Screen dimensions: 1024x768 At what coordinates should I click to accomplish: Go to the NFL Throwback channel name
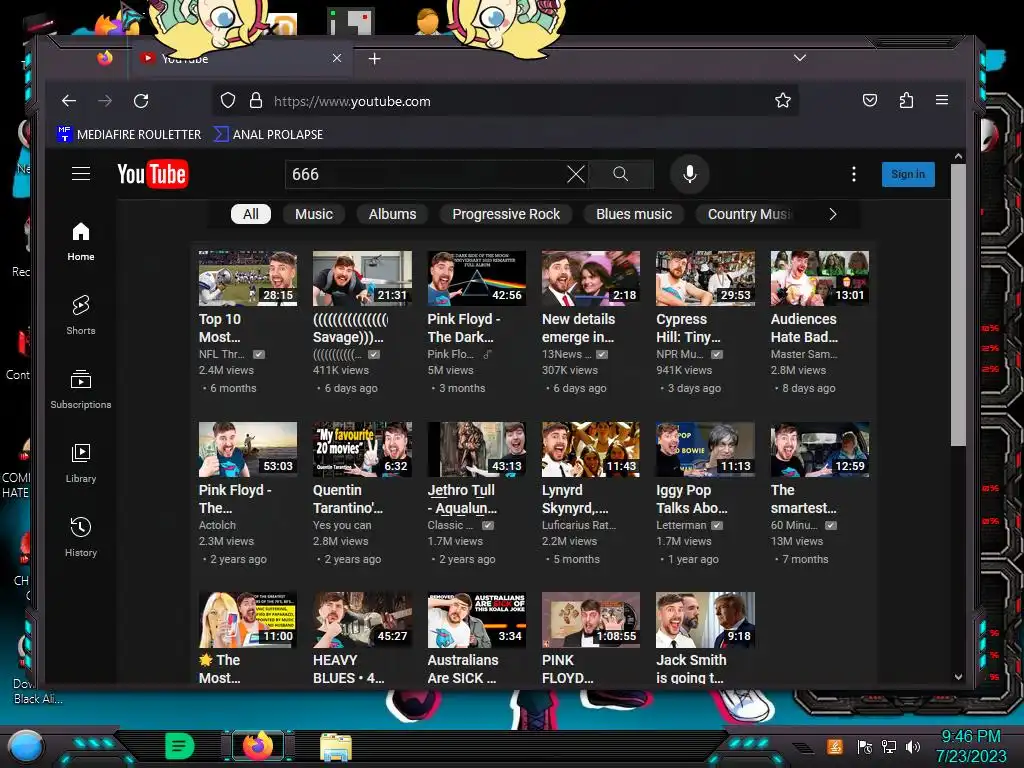coord(222,354)
